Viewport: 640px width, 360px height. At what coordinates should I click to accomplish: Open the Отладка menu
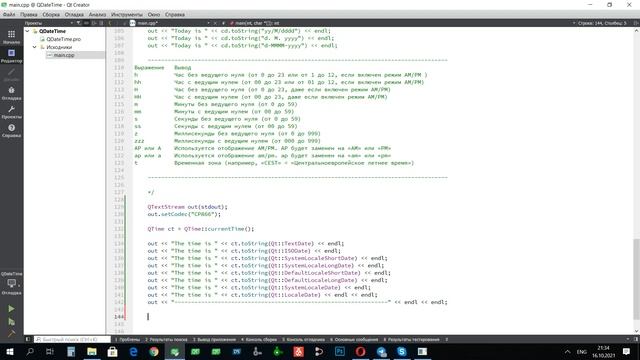tap(74, 14)
